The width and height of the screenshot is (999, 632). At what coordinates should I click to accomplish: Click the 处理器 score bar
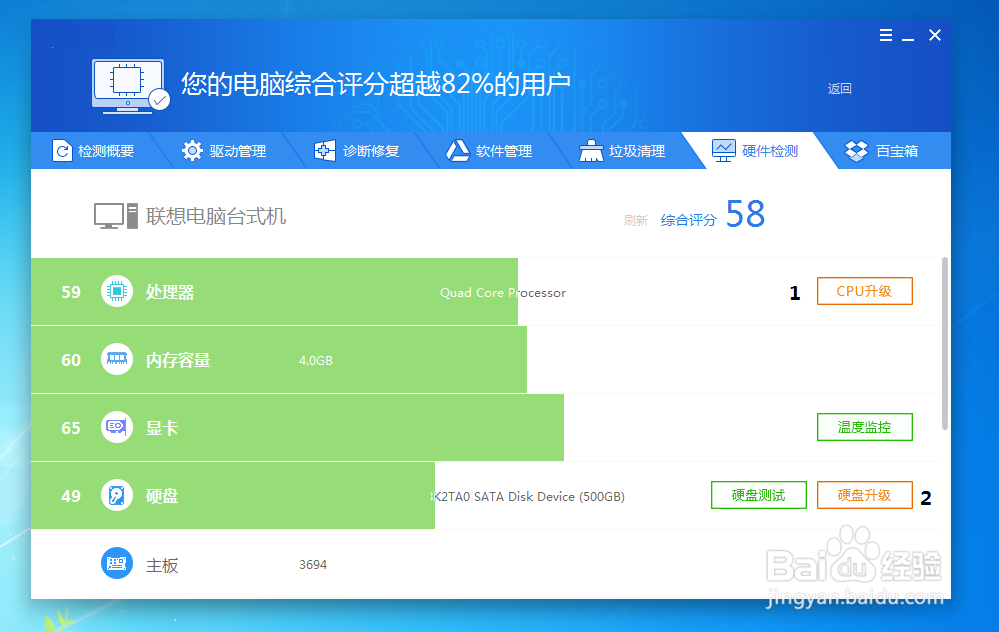(x=275, y=291)
